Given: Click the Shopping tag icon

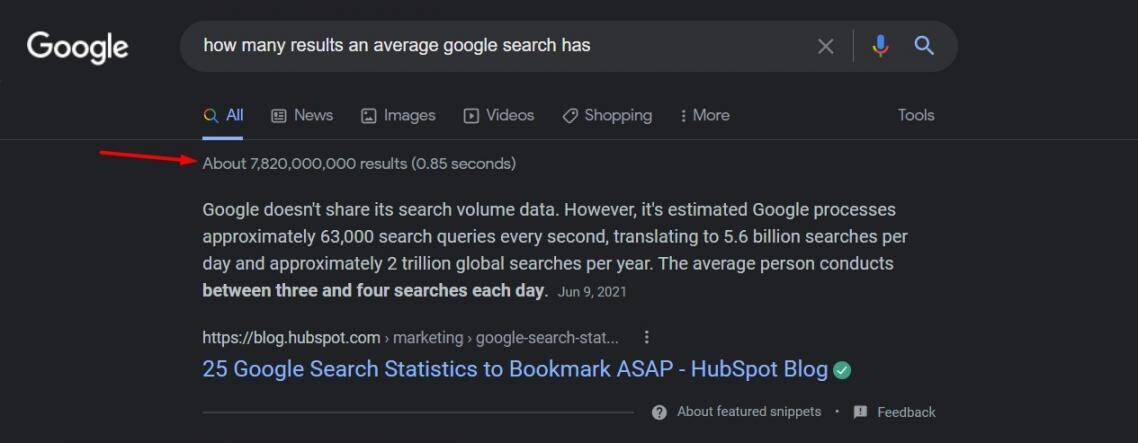Looking at the screenshot, I should click(570, 116).
